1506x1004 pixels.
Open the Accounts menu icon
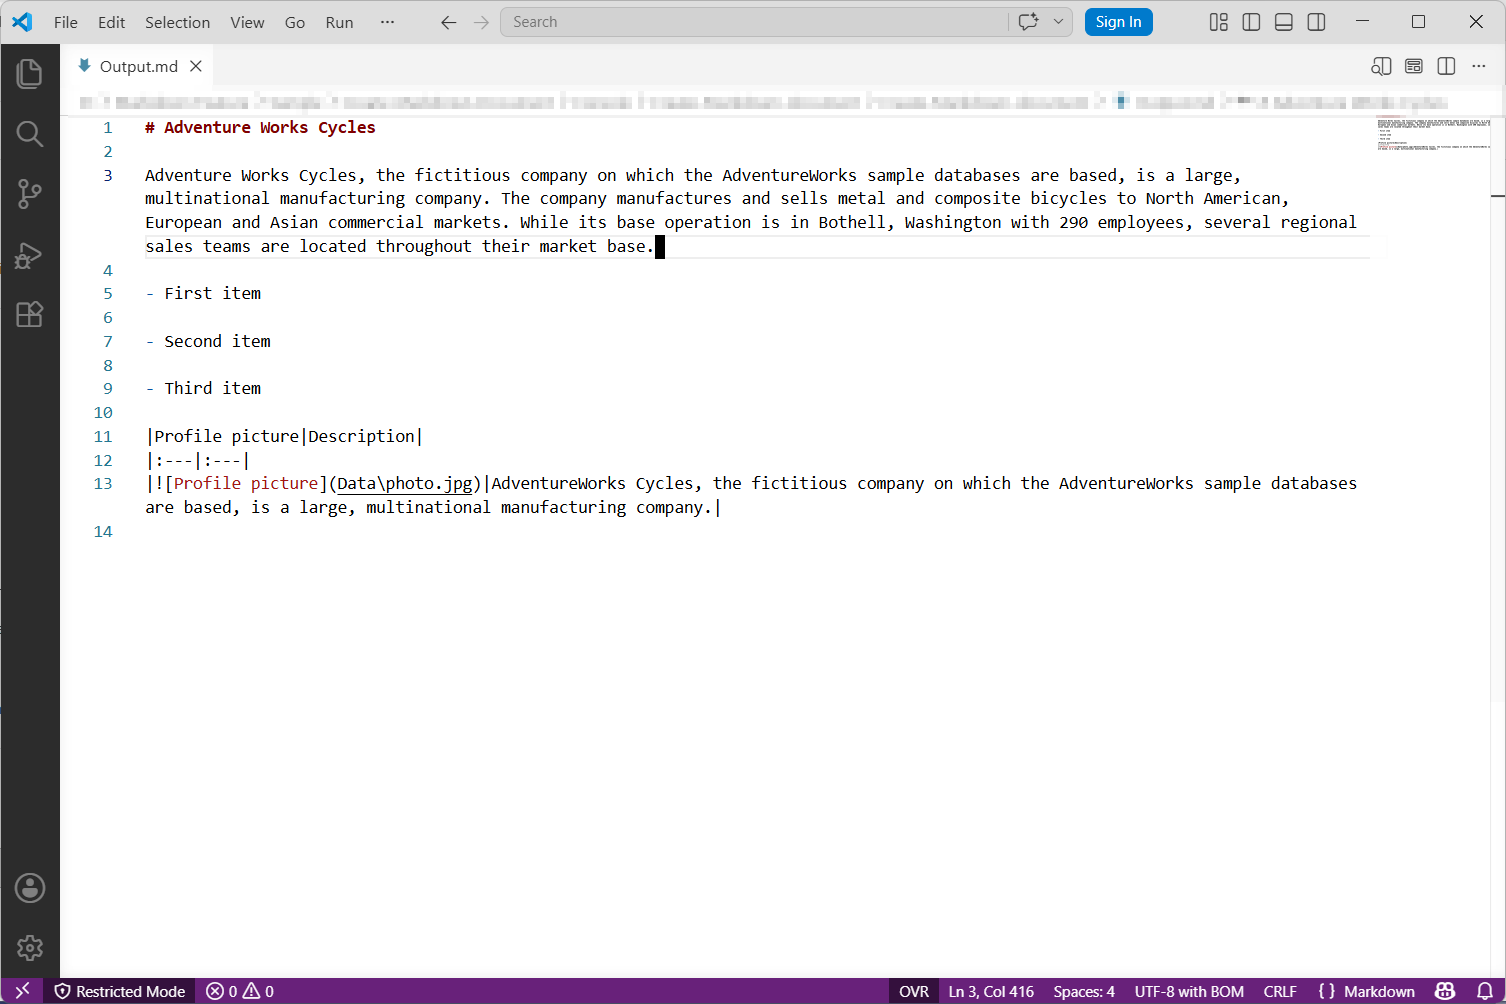tap(30, 888)
